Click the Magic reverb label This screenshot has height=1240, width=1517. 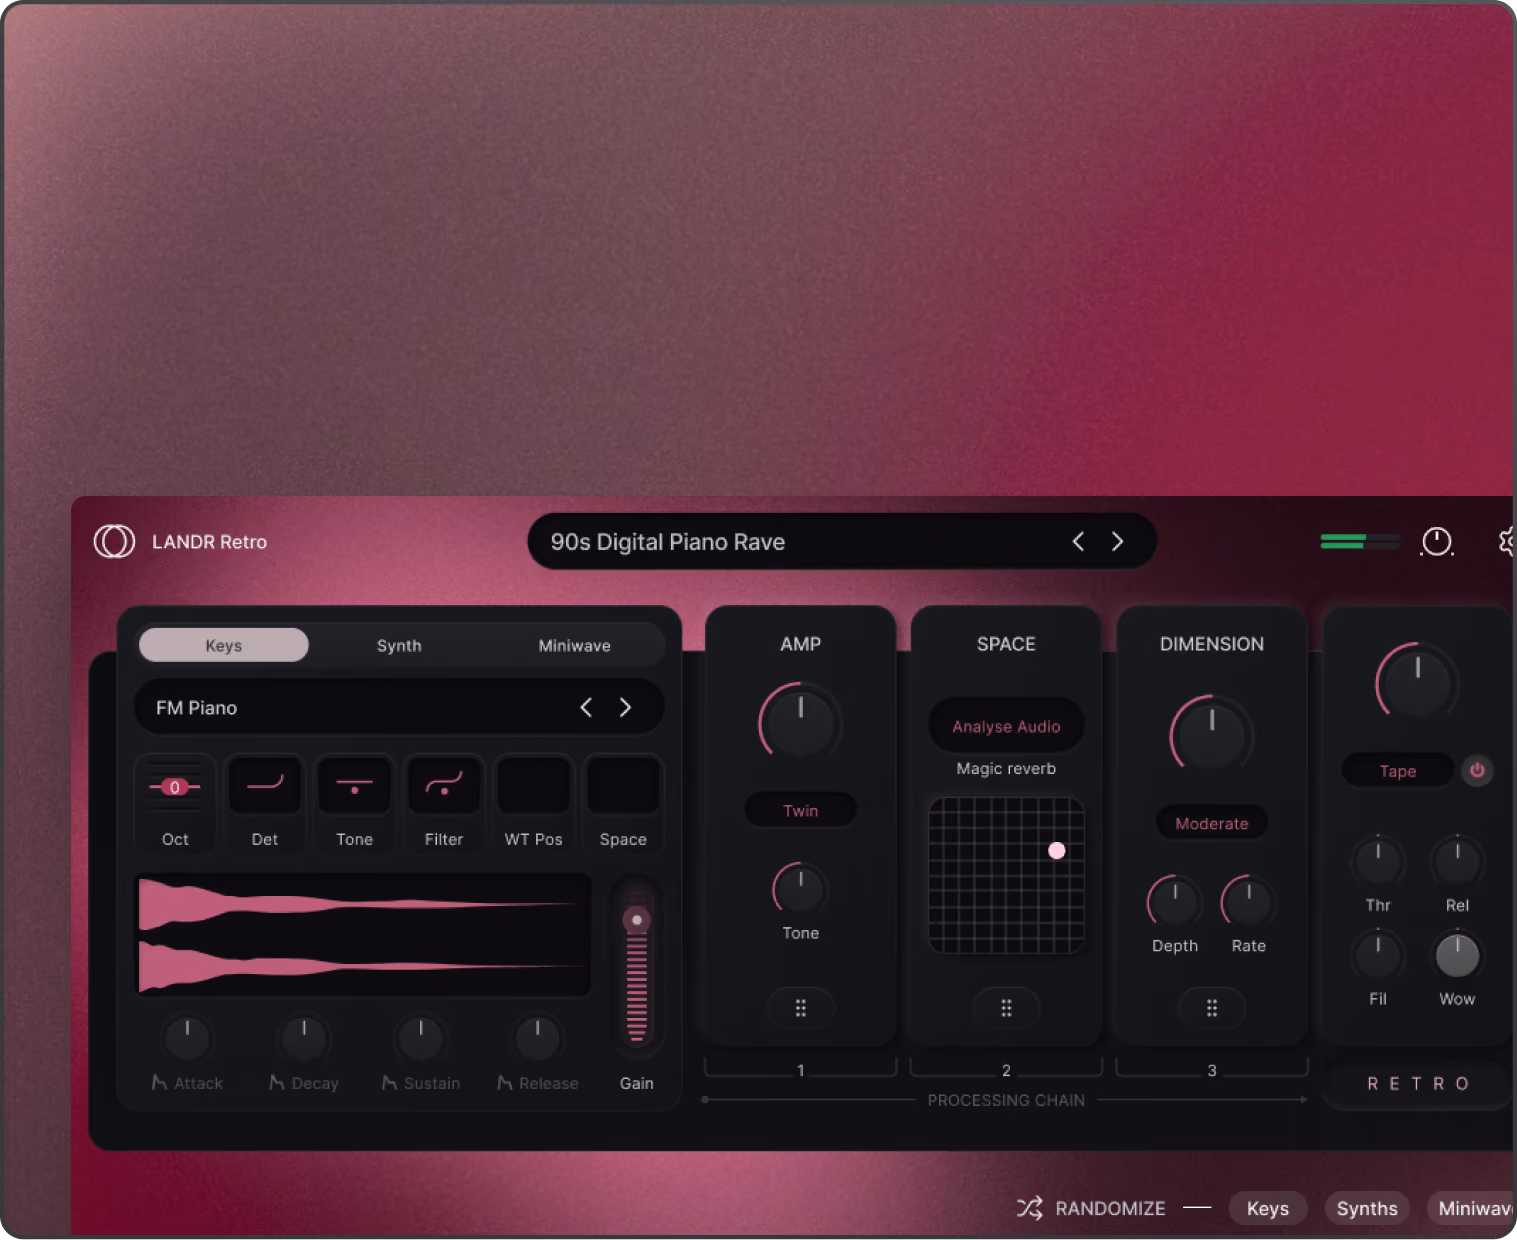coord(1006,768)
